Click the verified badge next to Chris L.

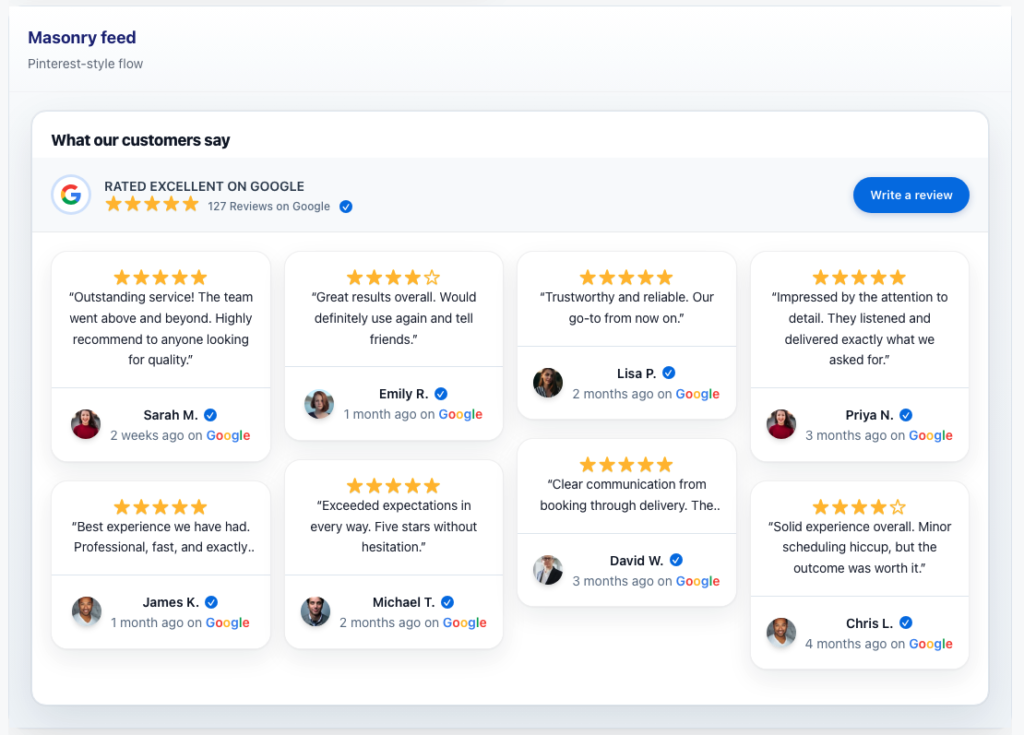pyautogui.click(x=906, y=623)
